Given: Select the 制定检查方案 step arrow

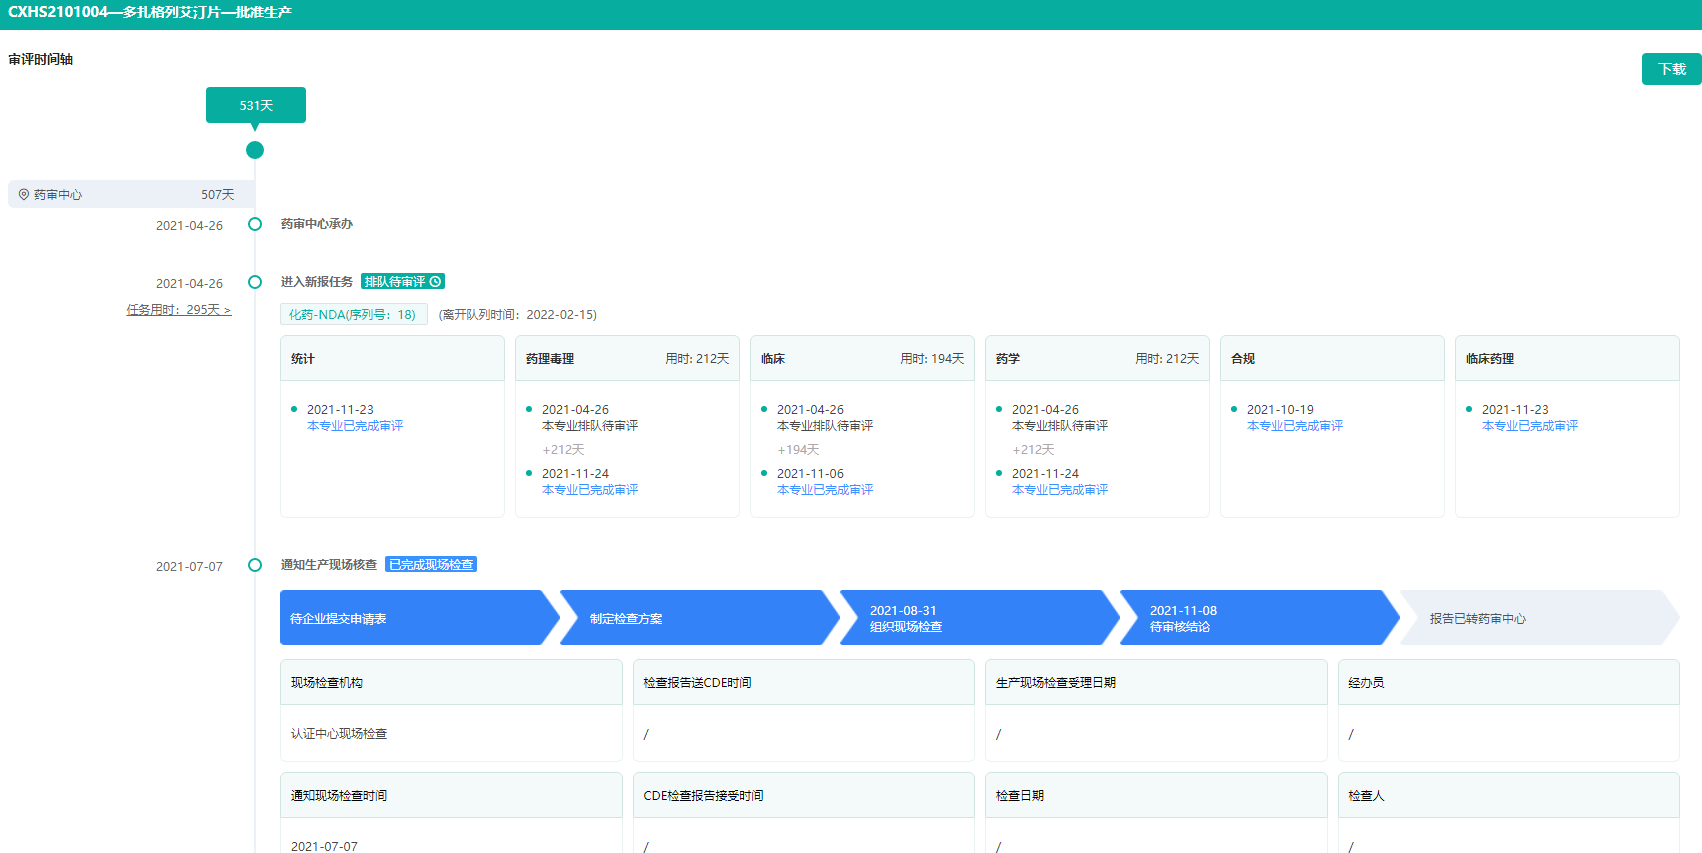Looking at the screenshot, I should (690, 618).
